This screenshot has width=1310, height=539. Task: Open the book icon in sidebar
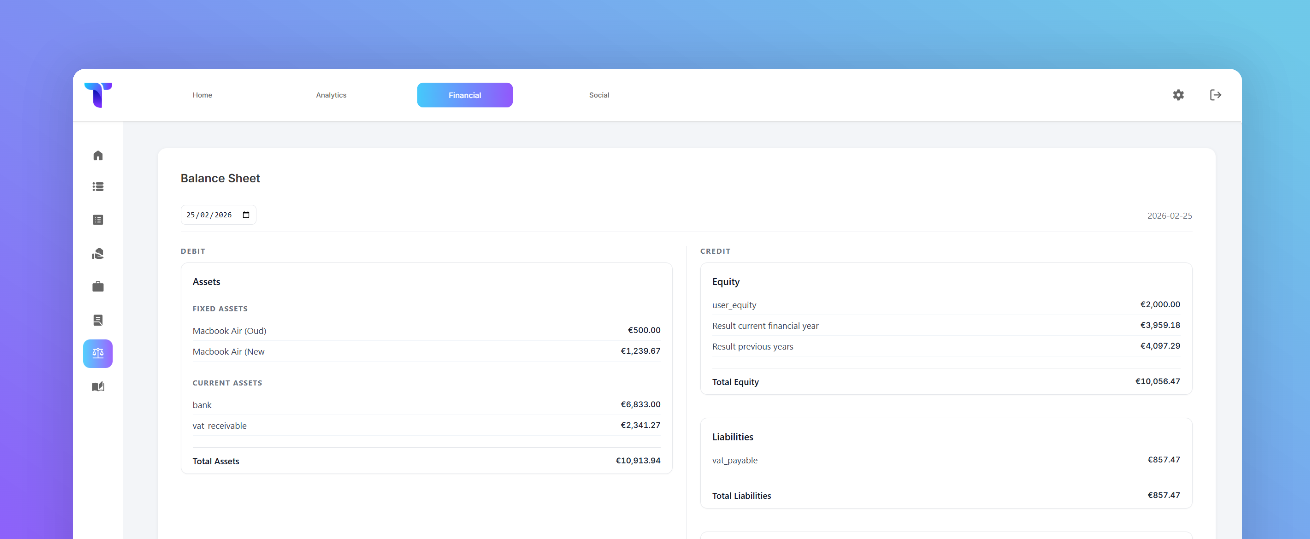point(98,387)
